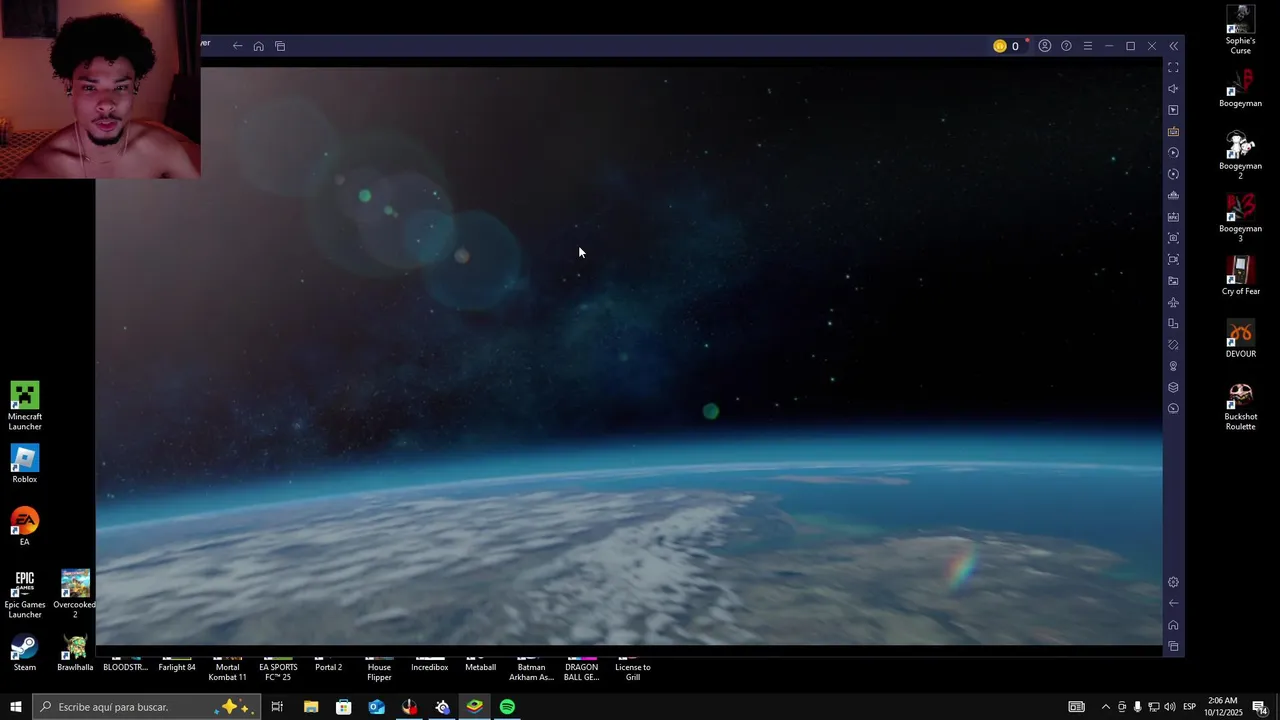Collapse the BlueStacks side toolbar
This screenshot has height=720, width=1280.
click(x=1174, y=46)
